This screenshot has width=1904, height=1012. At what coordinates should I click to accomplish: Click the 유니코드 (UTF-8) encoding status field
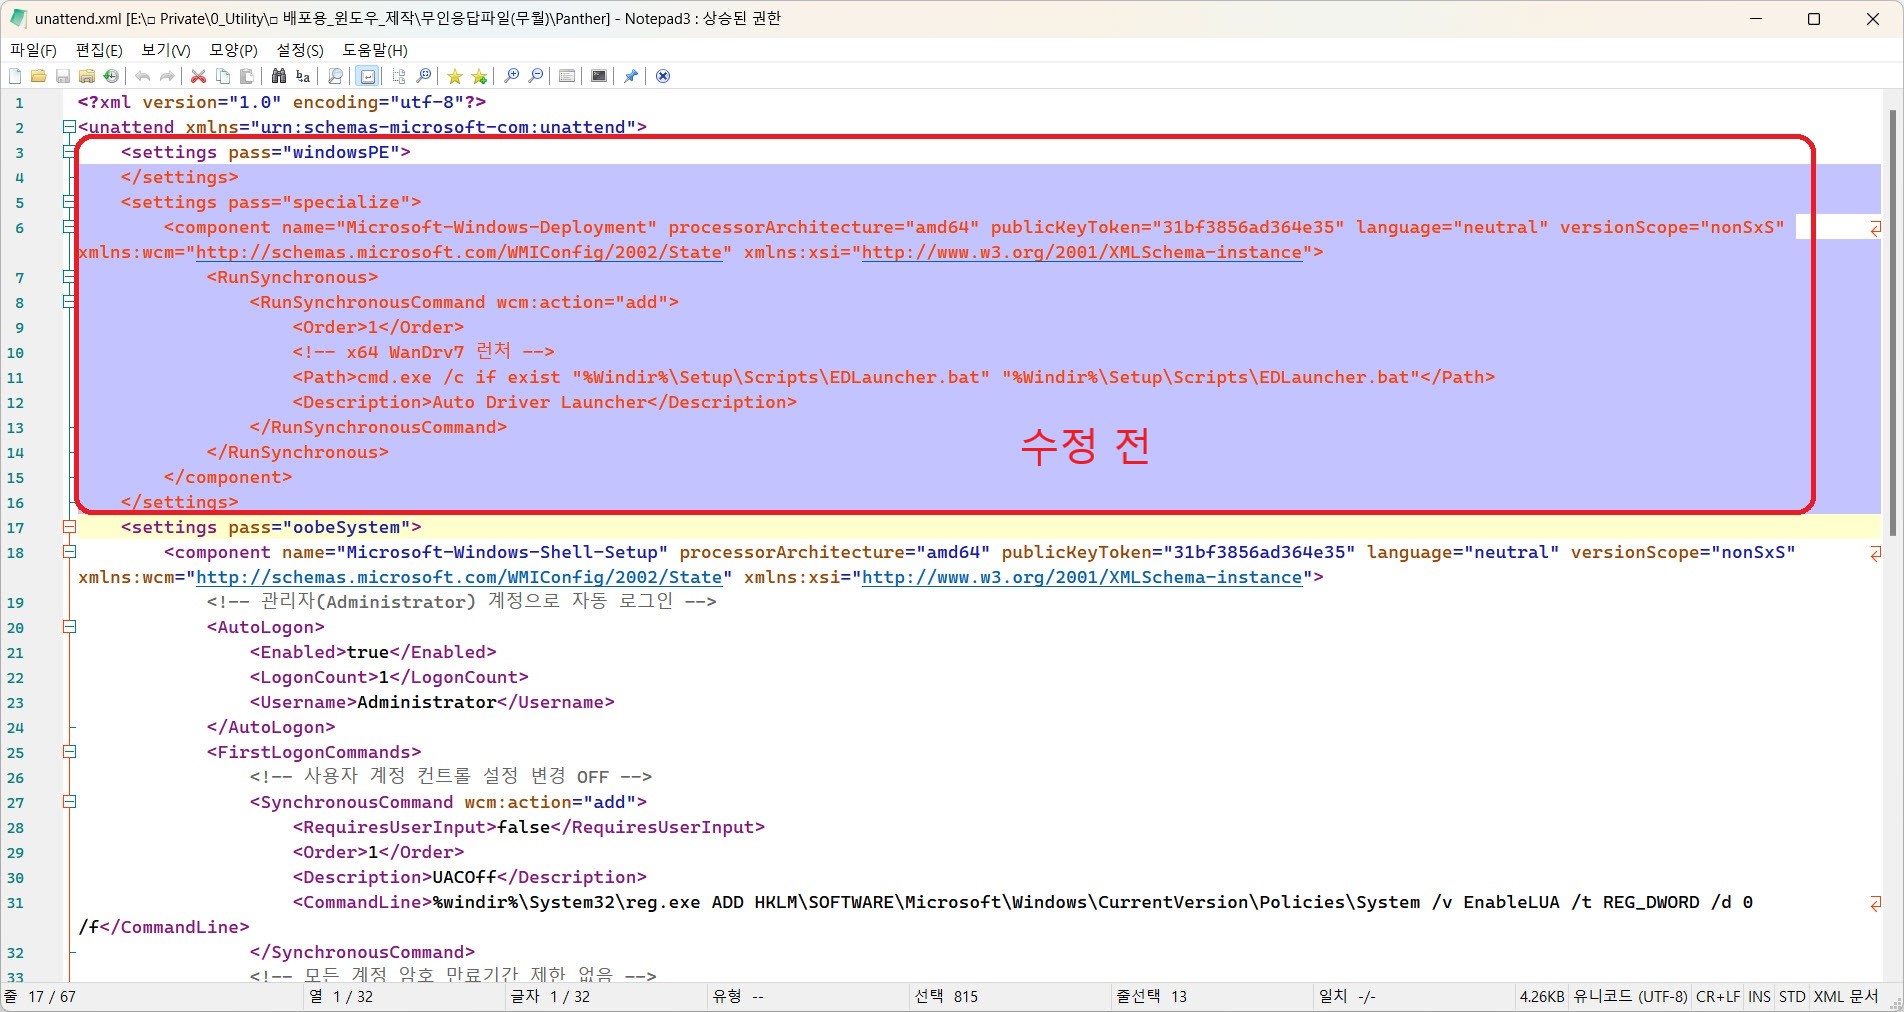[1630, 997]
